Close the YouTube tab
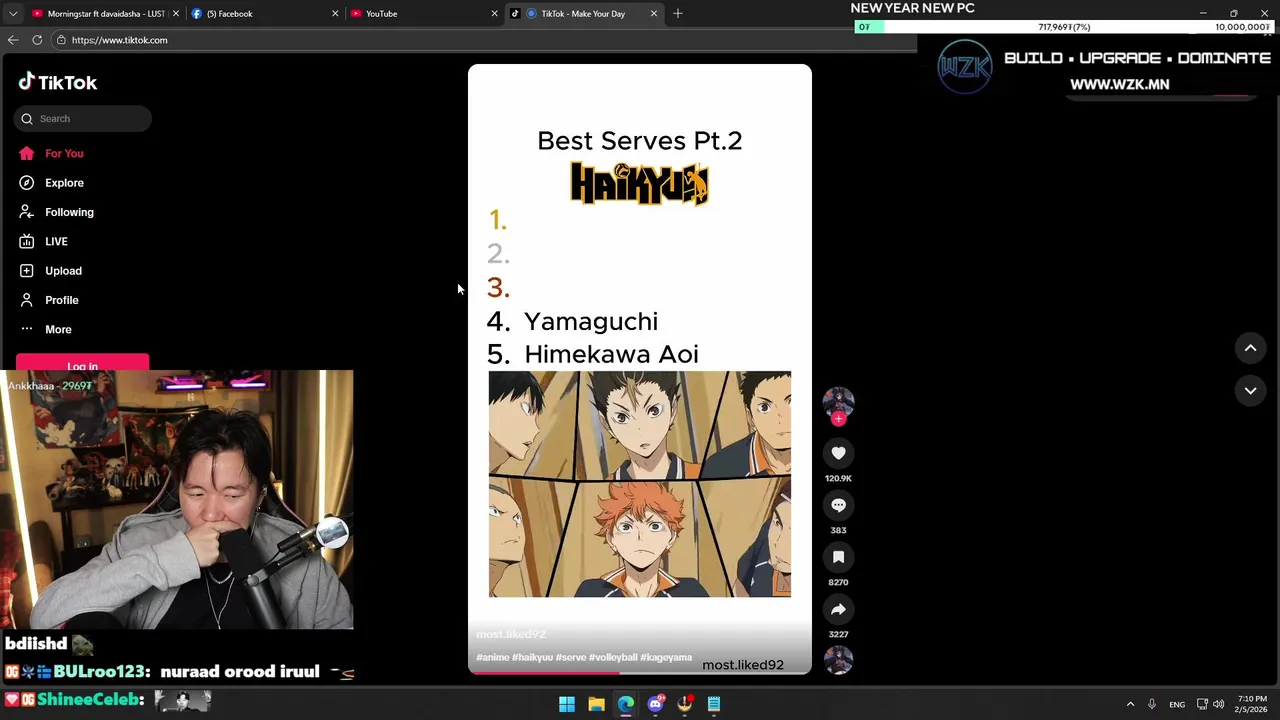 (494, 14)
